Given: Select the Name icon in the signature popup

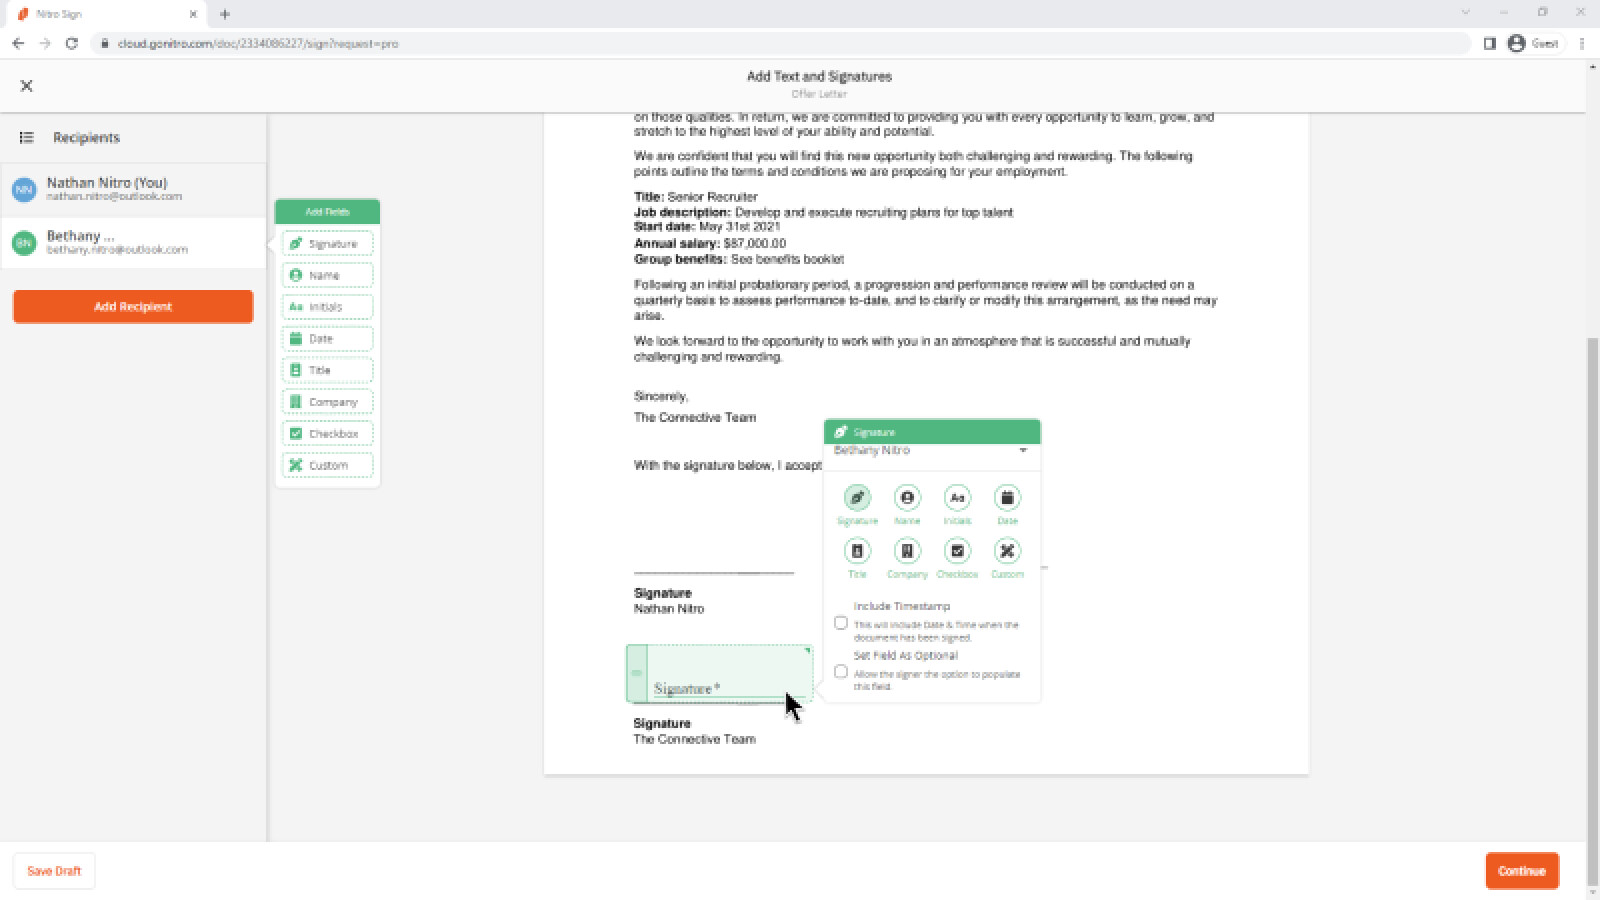Looking at the screenshot, I should click(907, 498).
